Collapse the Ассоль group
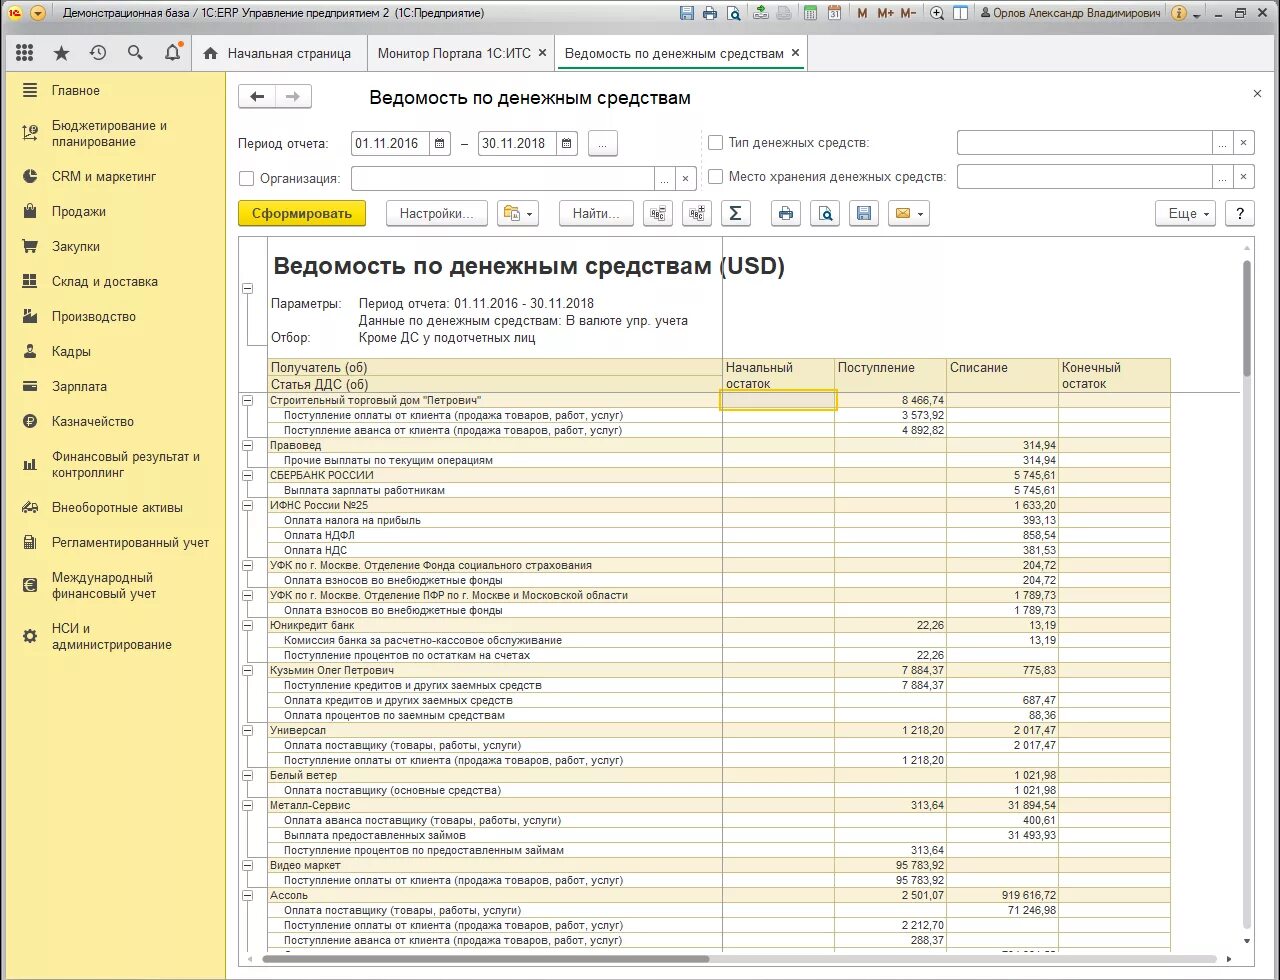 247,895
